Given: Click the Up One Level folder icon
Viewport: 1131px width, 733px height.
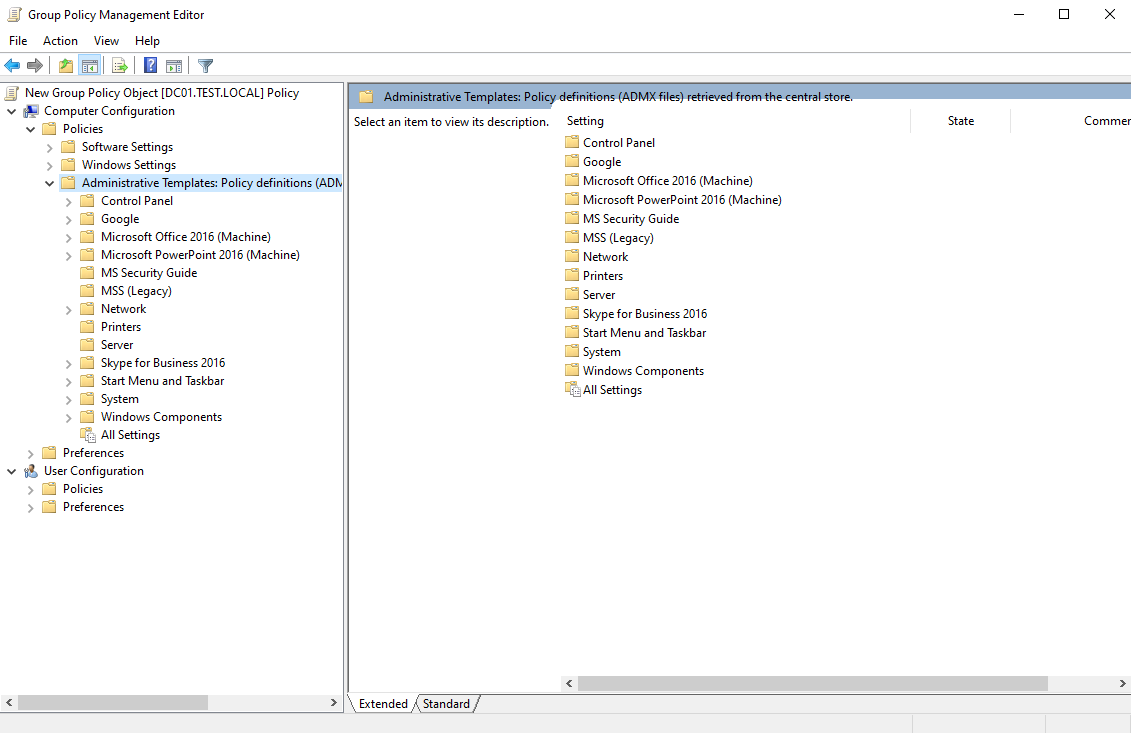Looking at the screenshot, I should (66, 66).
